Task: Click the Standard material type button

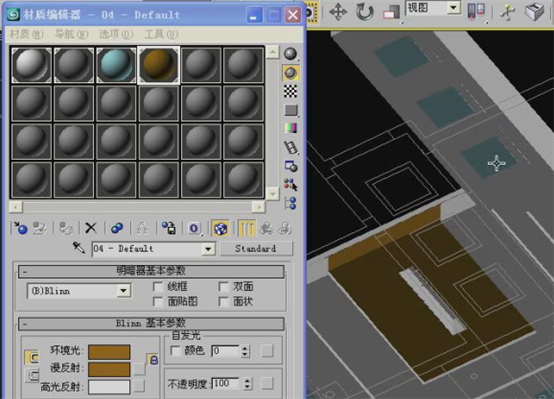Action: 256,248
